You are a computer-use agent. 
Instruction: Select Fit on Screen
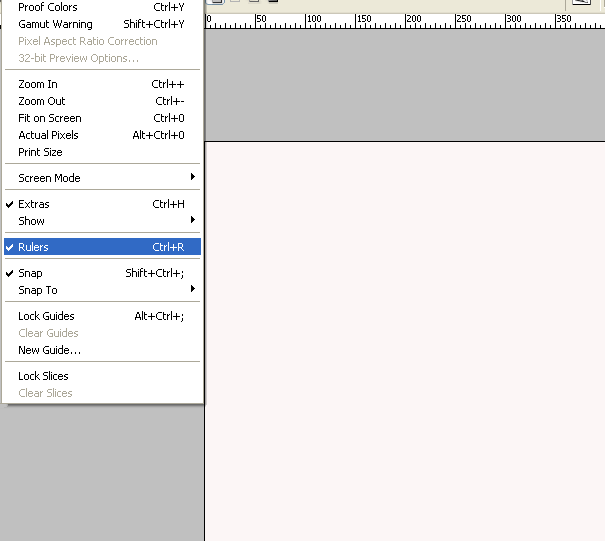tap(50, 118)
